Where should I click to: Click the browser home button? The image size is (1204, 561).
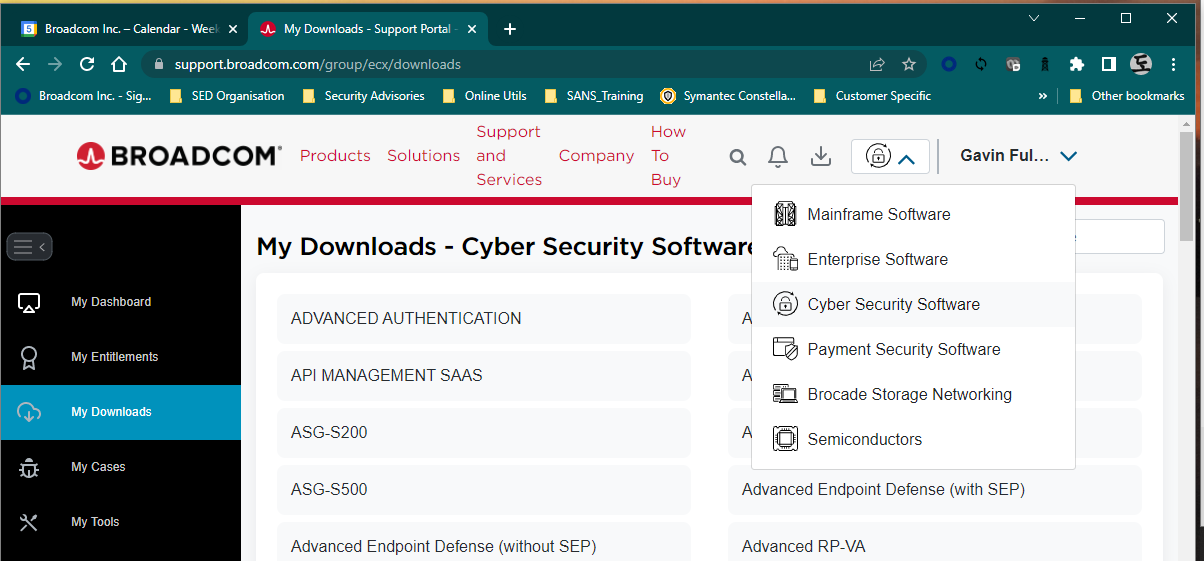[119, 64]
